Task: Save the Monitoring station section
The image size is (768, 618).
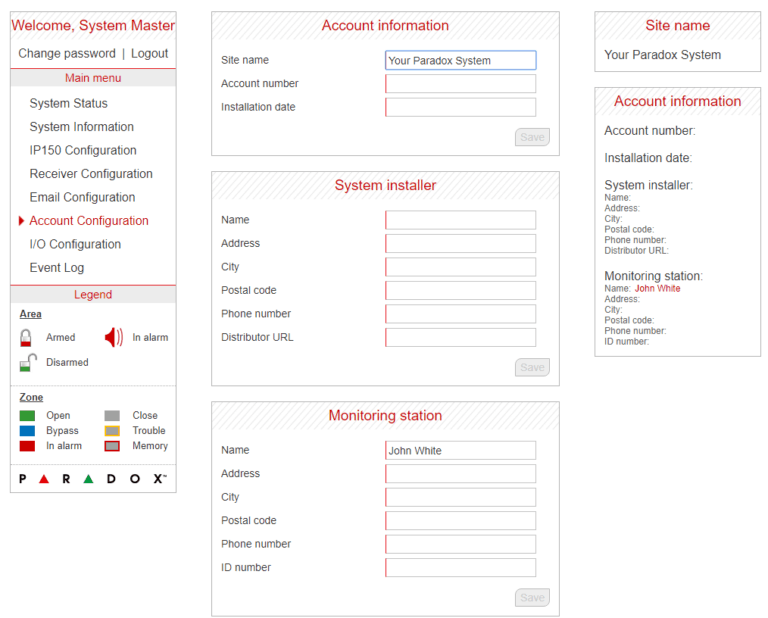Action: coord(532,597)
